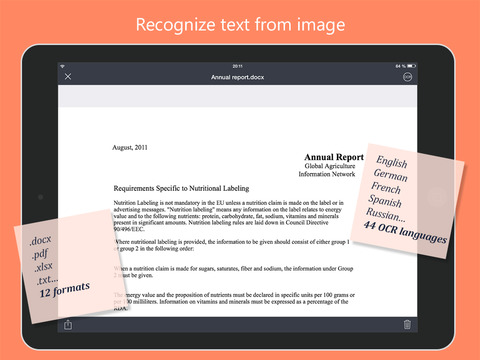Click paragraph starting 'The energy value and the proposition'
The height and width of the screenshot is (360, 480).
(x=234, y=301)
